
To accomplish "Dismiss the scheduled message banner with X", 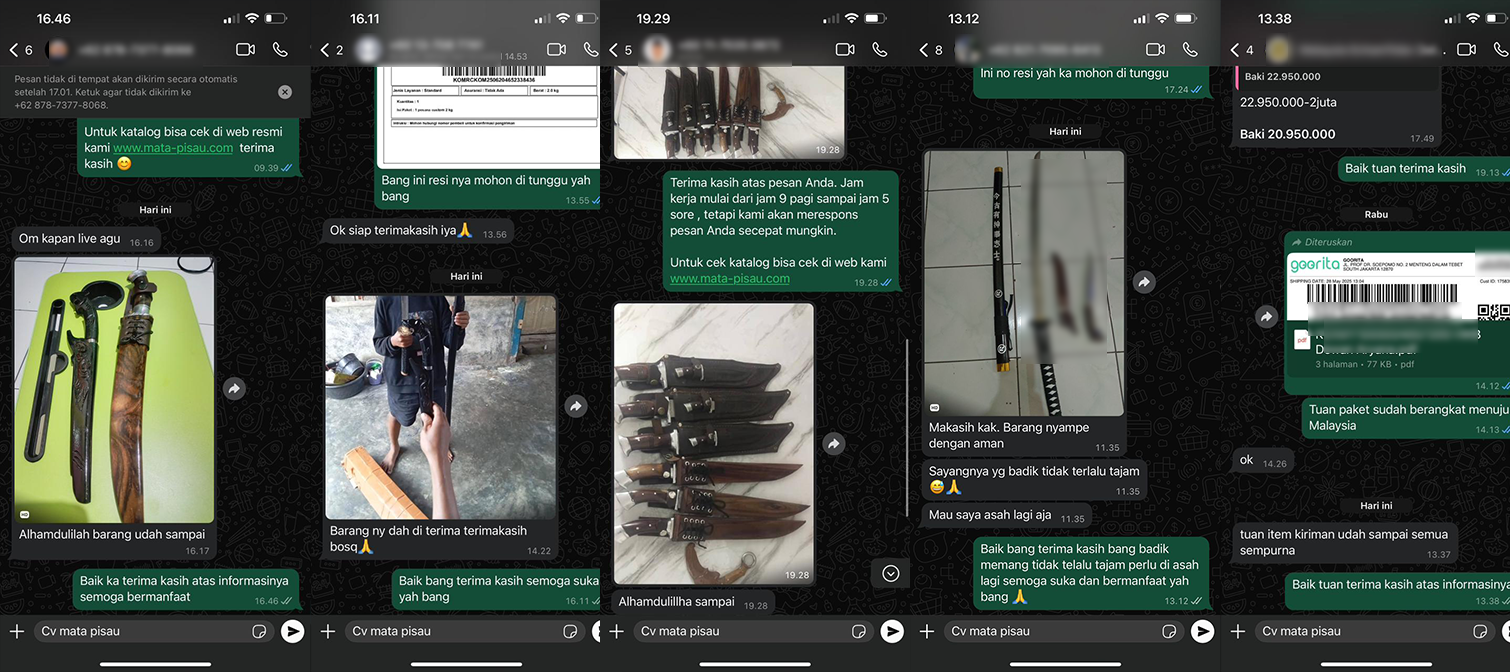I will [285, 92].
